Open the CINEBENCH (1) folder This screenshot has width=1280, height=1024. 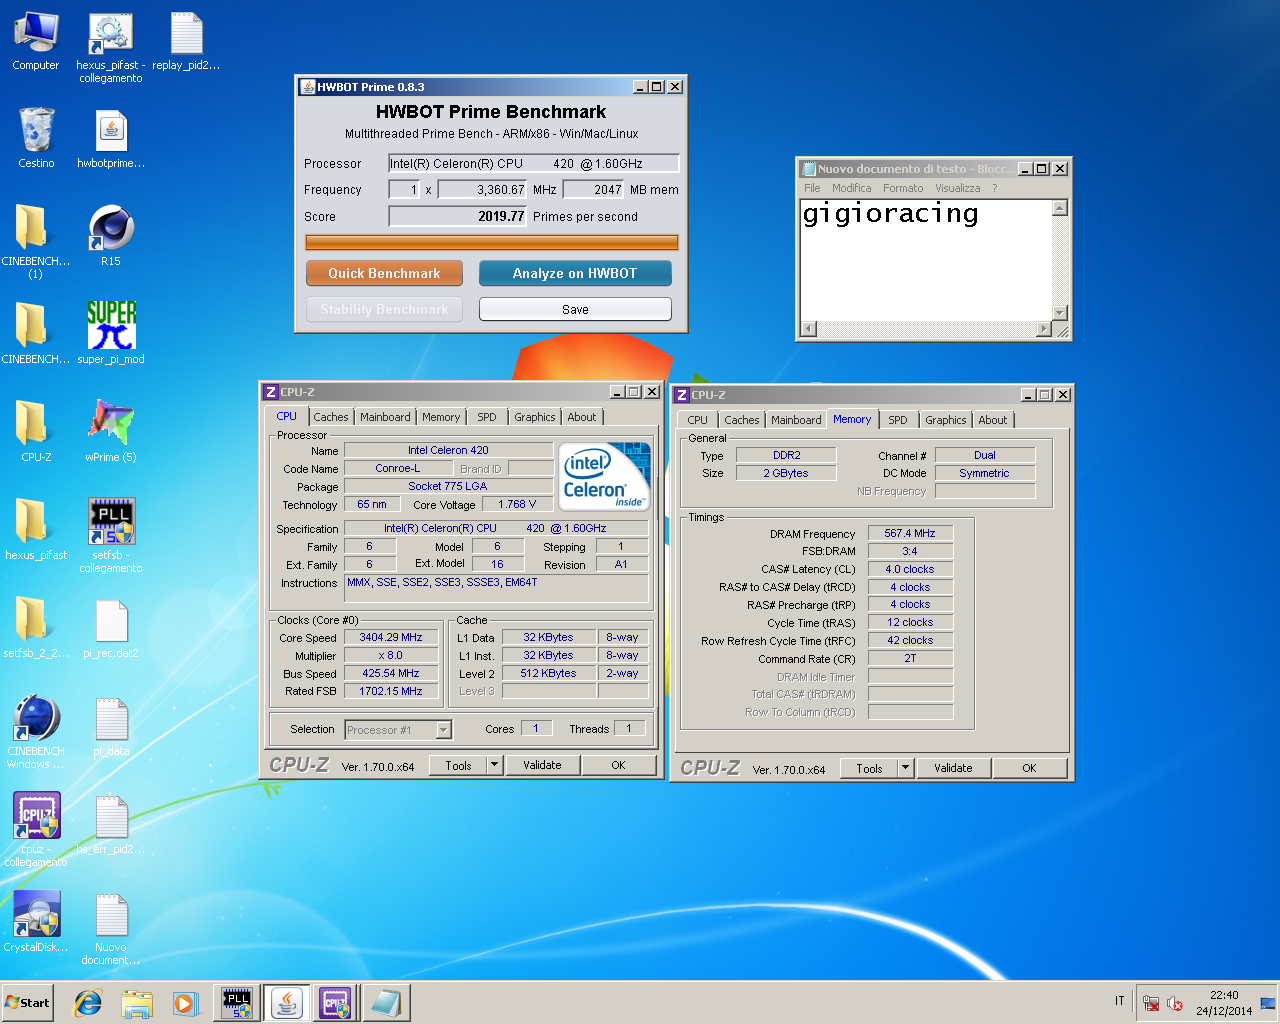click(x=36, y=240)
